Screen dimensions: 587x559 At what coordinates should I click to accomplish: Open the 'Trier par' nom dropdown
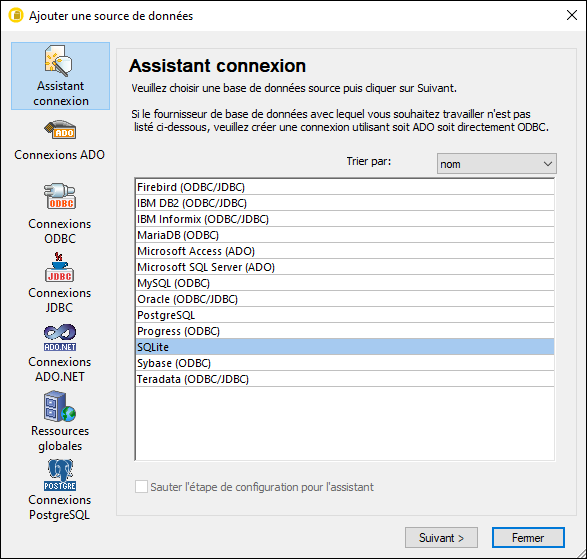[x=496, y=164]
